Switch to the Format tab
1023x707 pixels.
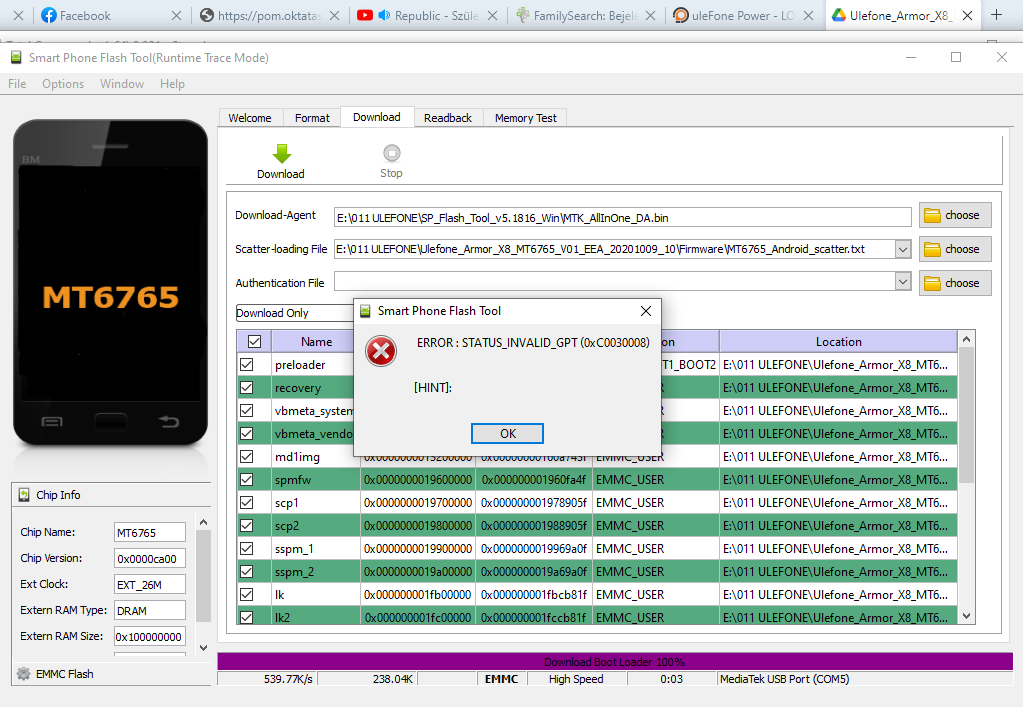pyautogui.click(x=312, y=118)
